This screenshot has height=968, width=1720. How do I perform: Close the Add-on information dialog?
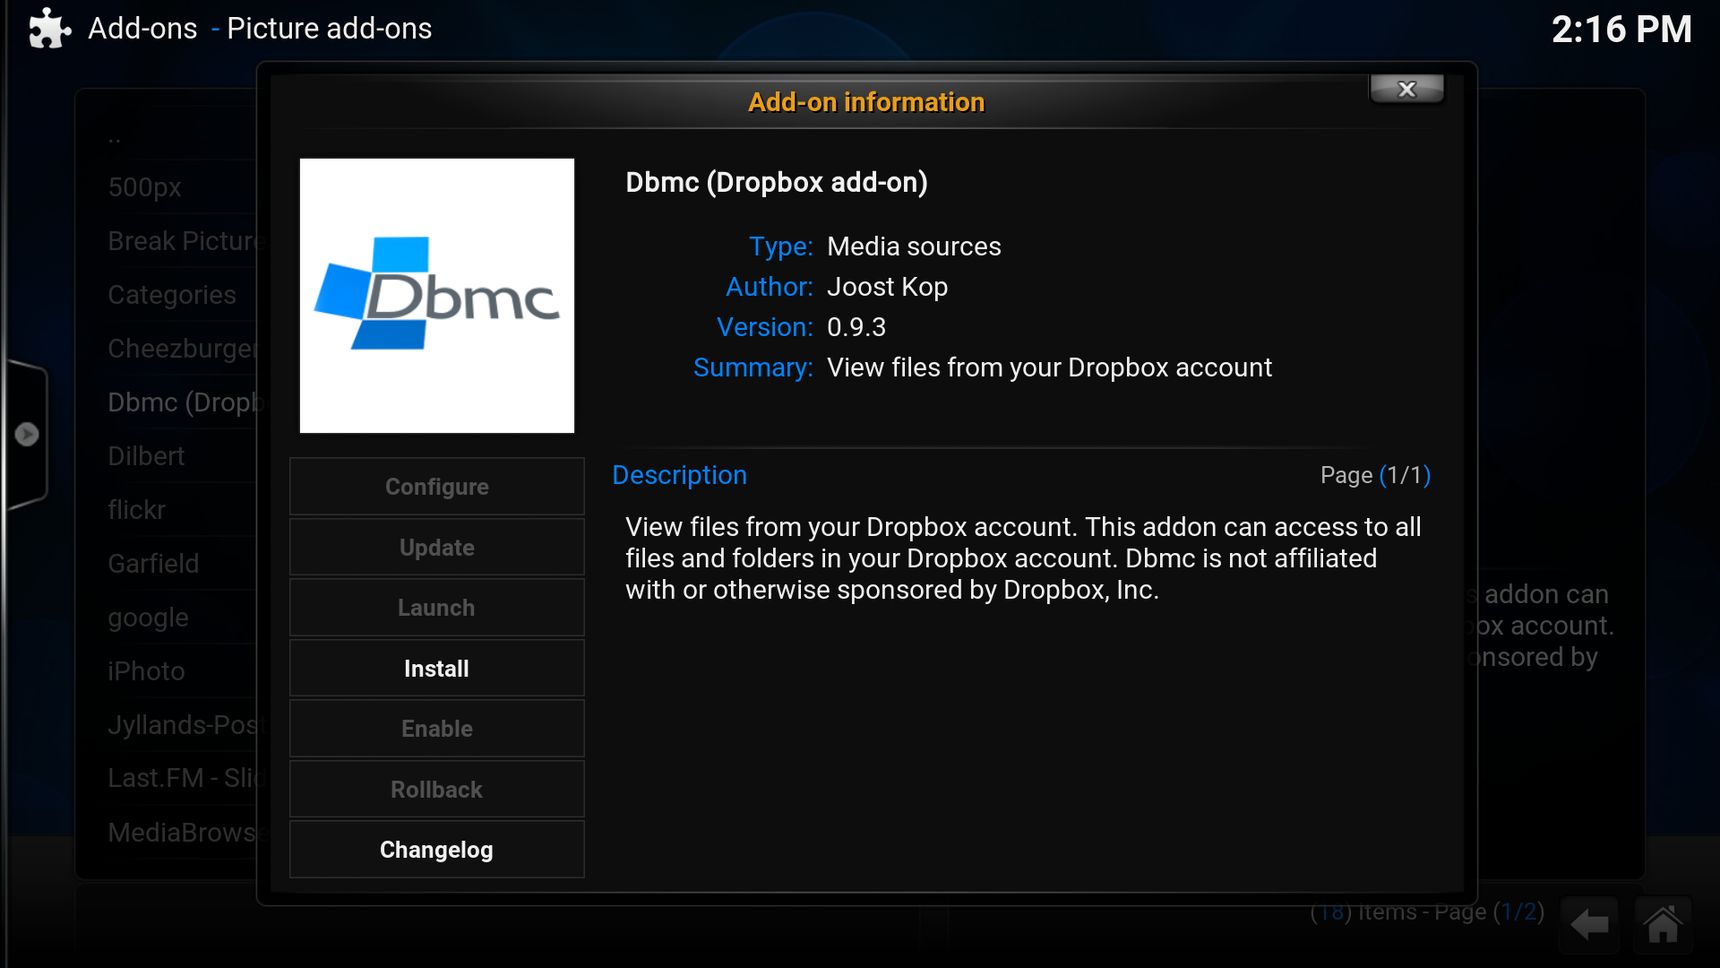tap(1406, 89)
